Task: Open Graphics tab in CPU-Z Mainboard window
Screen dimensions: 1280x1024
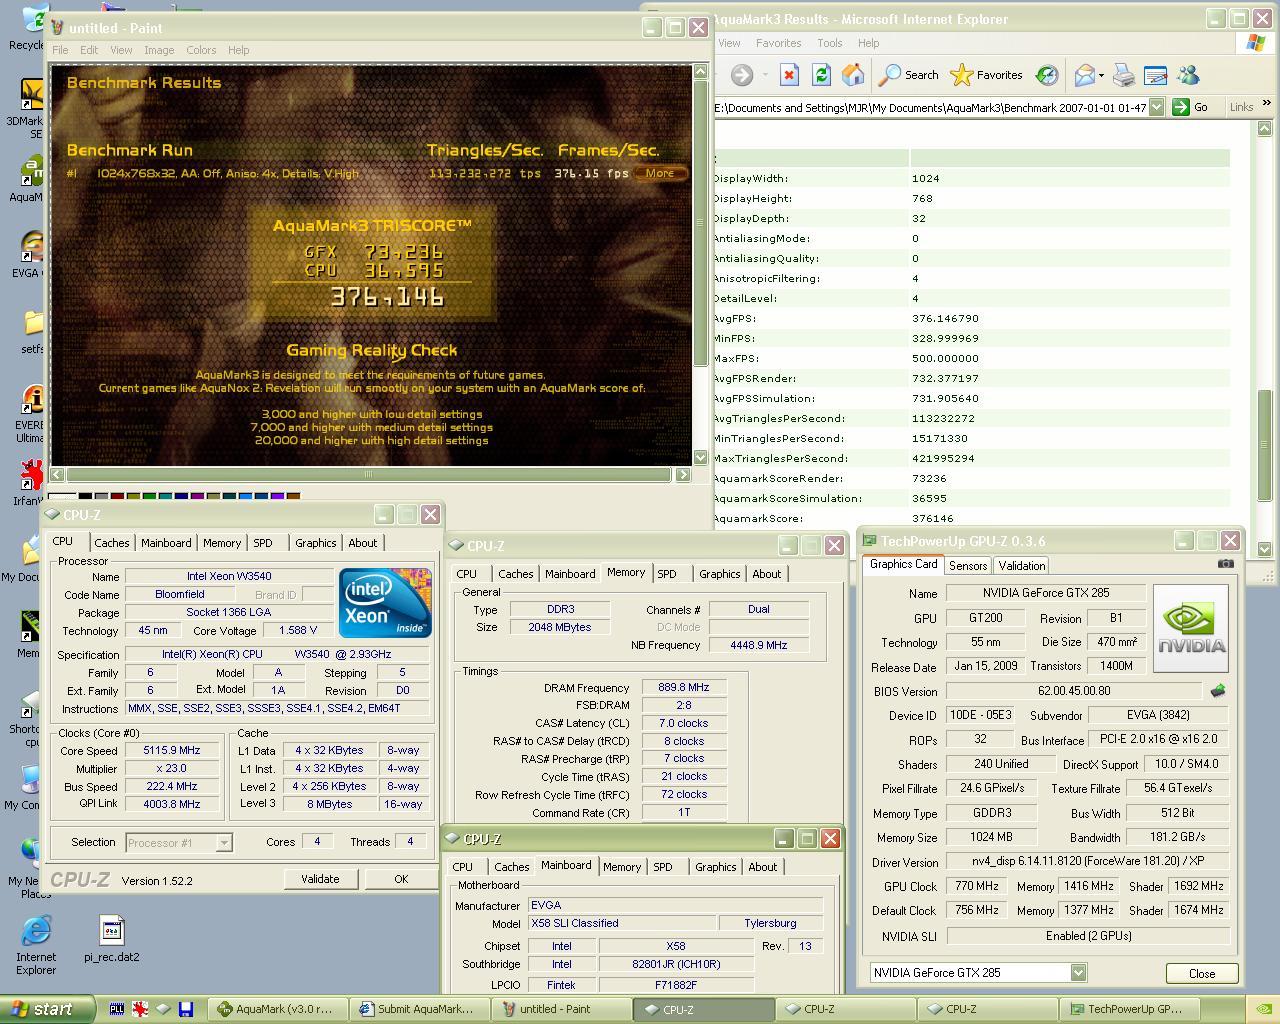Action: [715, 867]
